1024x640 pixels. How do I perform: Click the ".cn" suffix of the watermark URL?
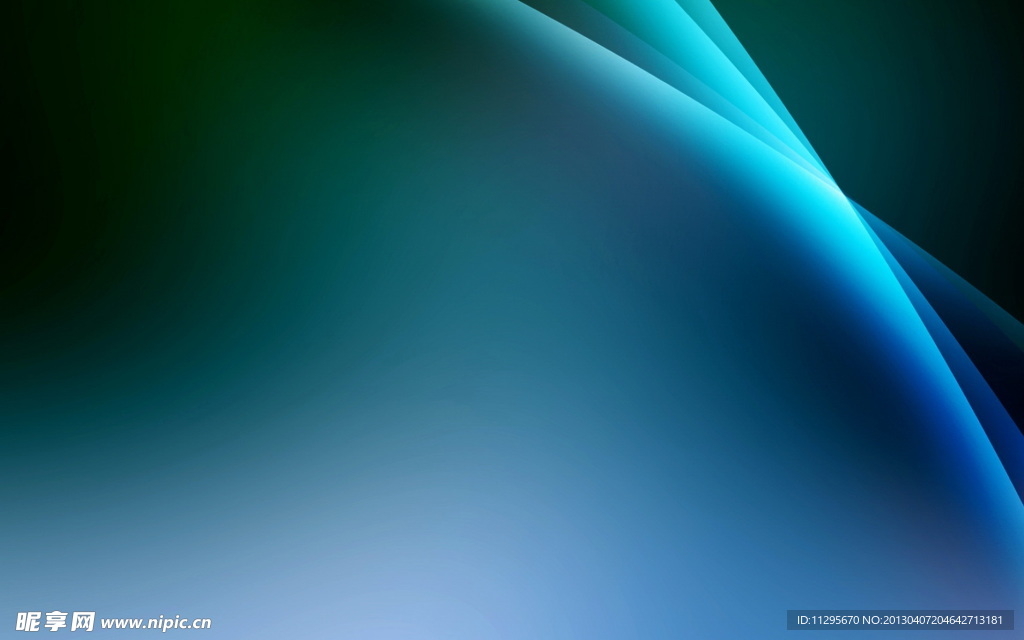[x=199, y=622]
